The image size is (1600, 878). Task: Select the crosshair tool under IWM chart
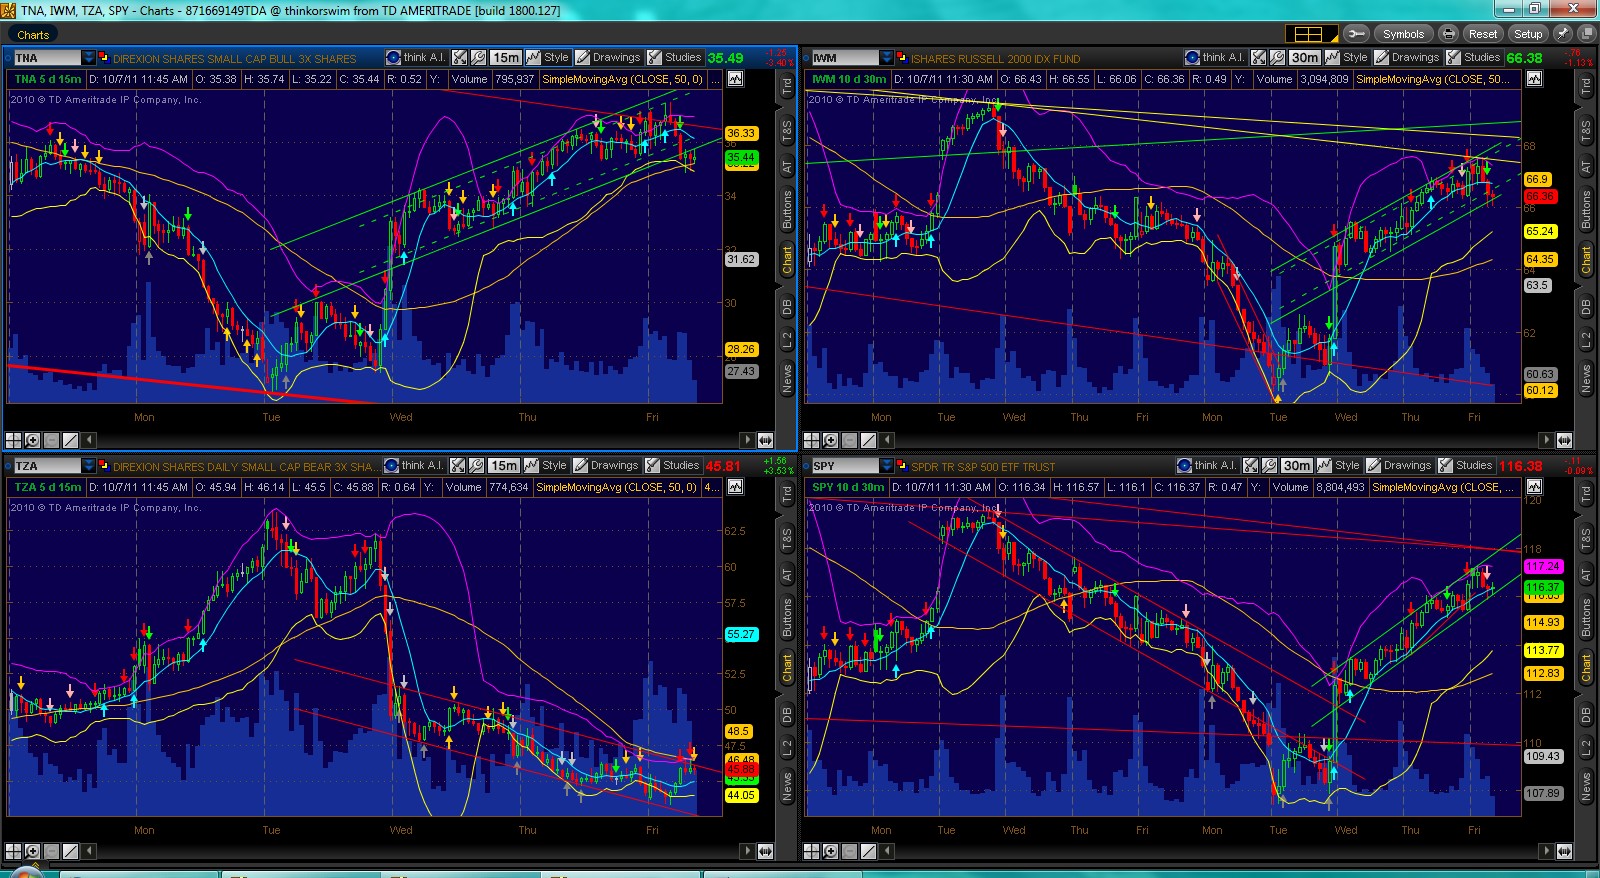point(811,440)
